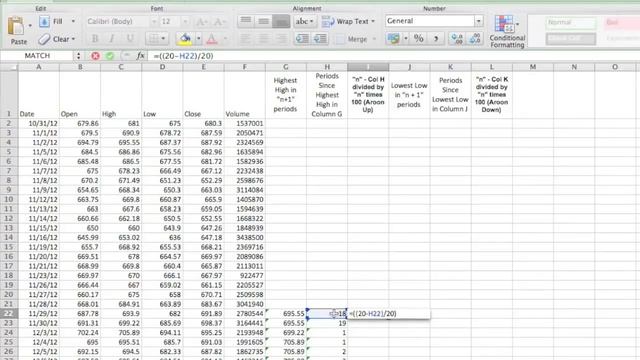This screenshot has width=640, height=360.
Task: Toggle Italic formatting
Action: tap(112, 39)
